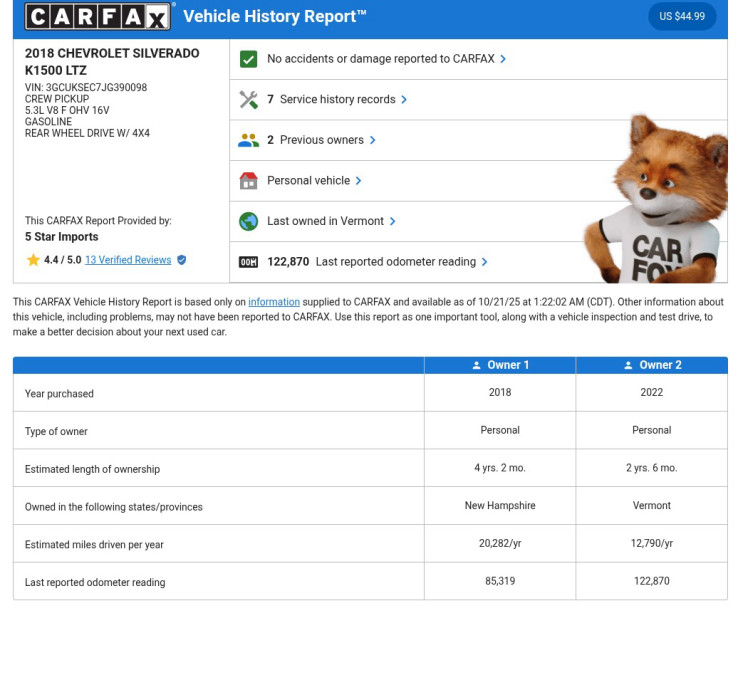The width and height of the screenshot is (743, 680).
Task: Open the 13 Verified Reviews link
Action: pyautogui.click(x=128, y=260)
